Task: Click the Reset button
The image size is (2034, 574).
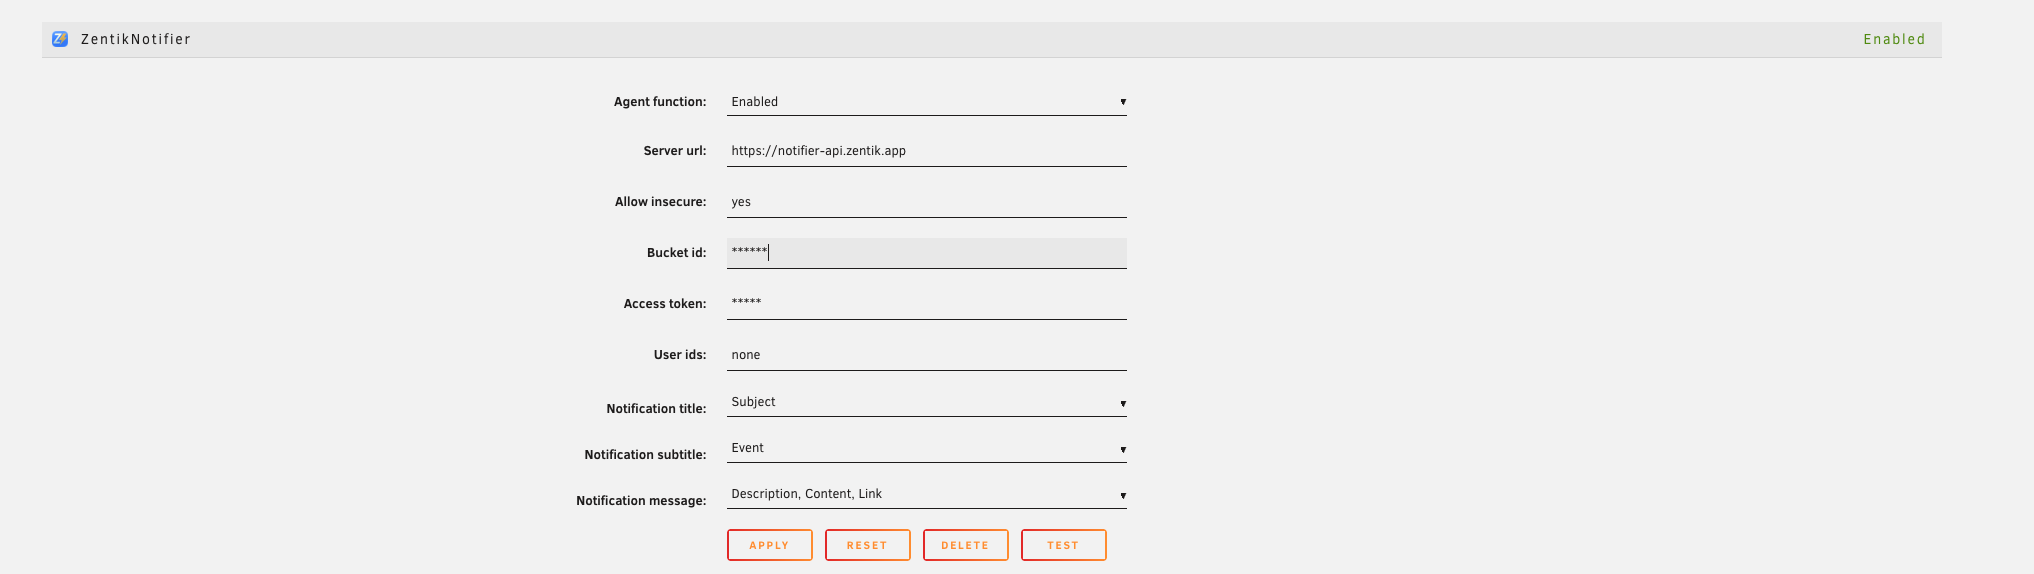Action: click(867, 545)
